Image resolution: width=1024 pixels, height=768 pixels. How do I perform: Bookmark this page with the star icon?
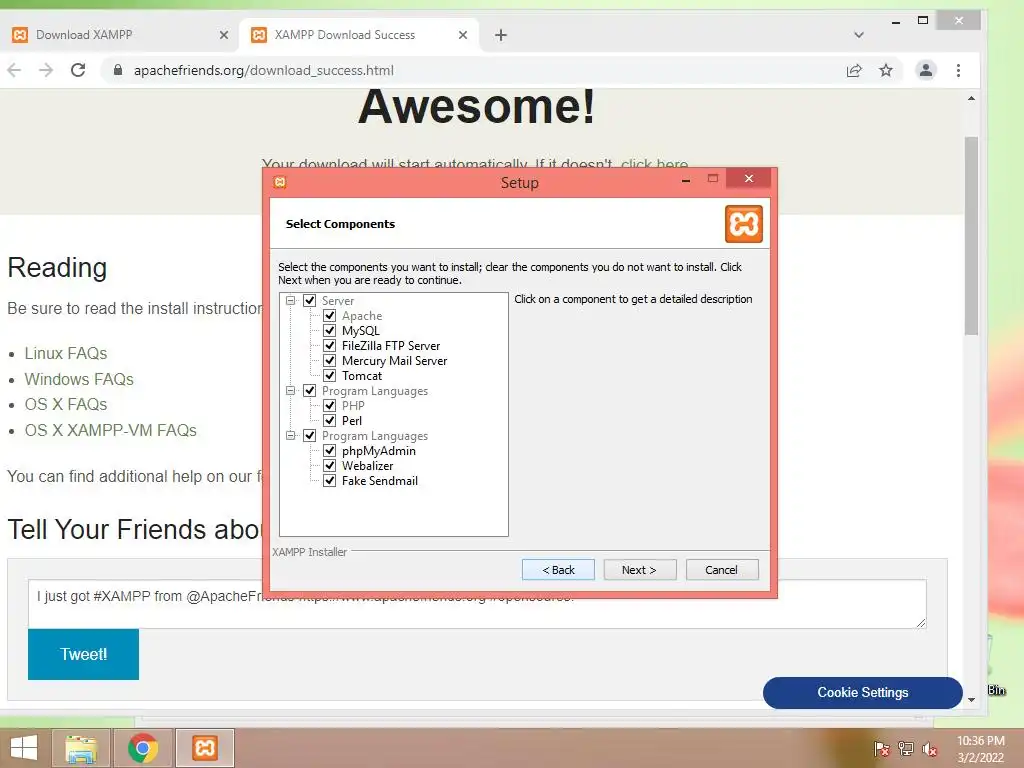coord(886,70)
